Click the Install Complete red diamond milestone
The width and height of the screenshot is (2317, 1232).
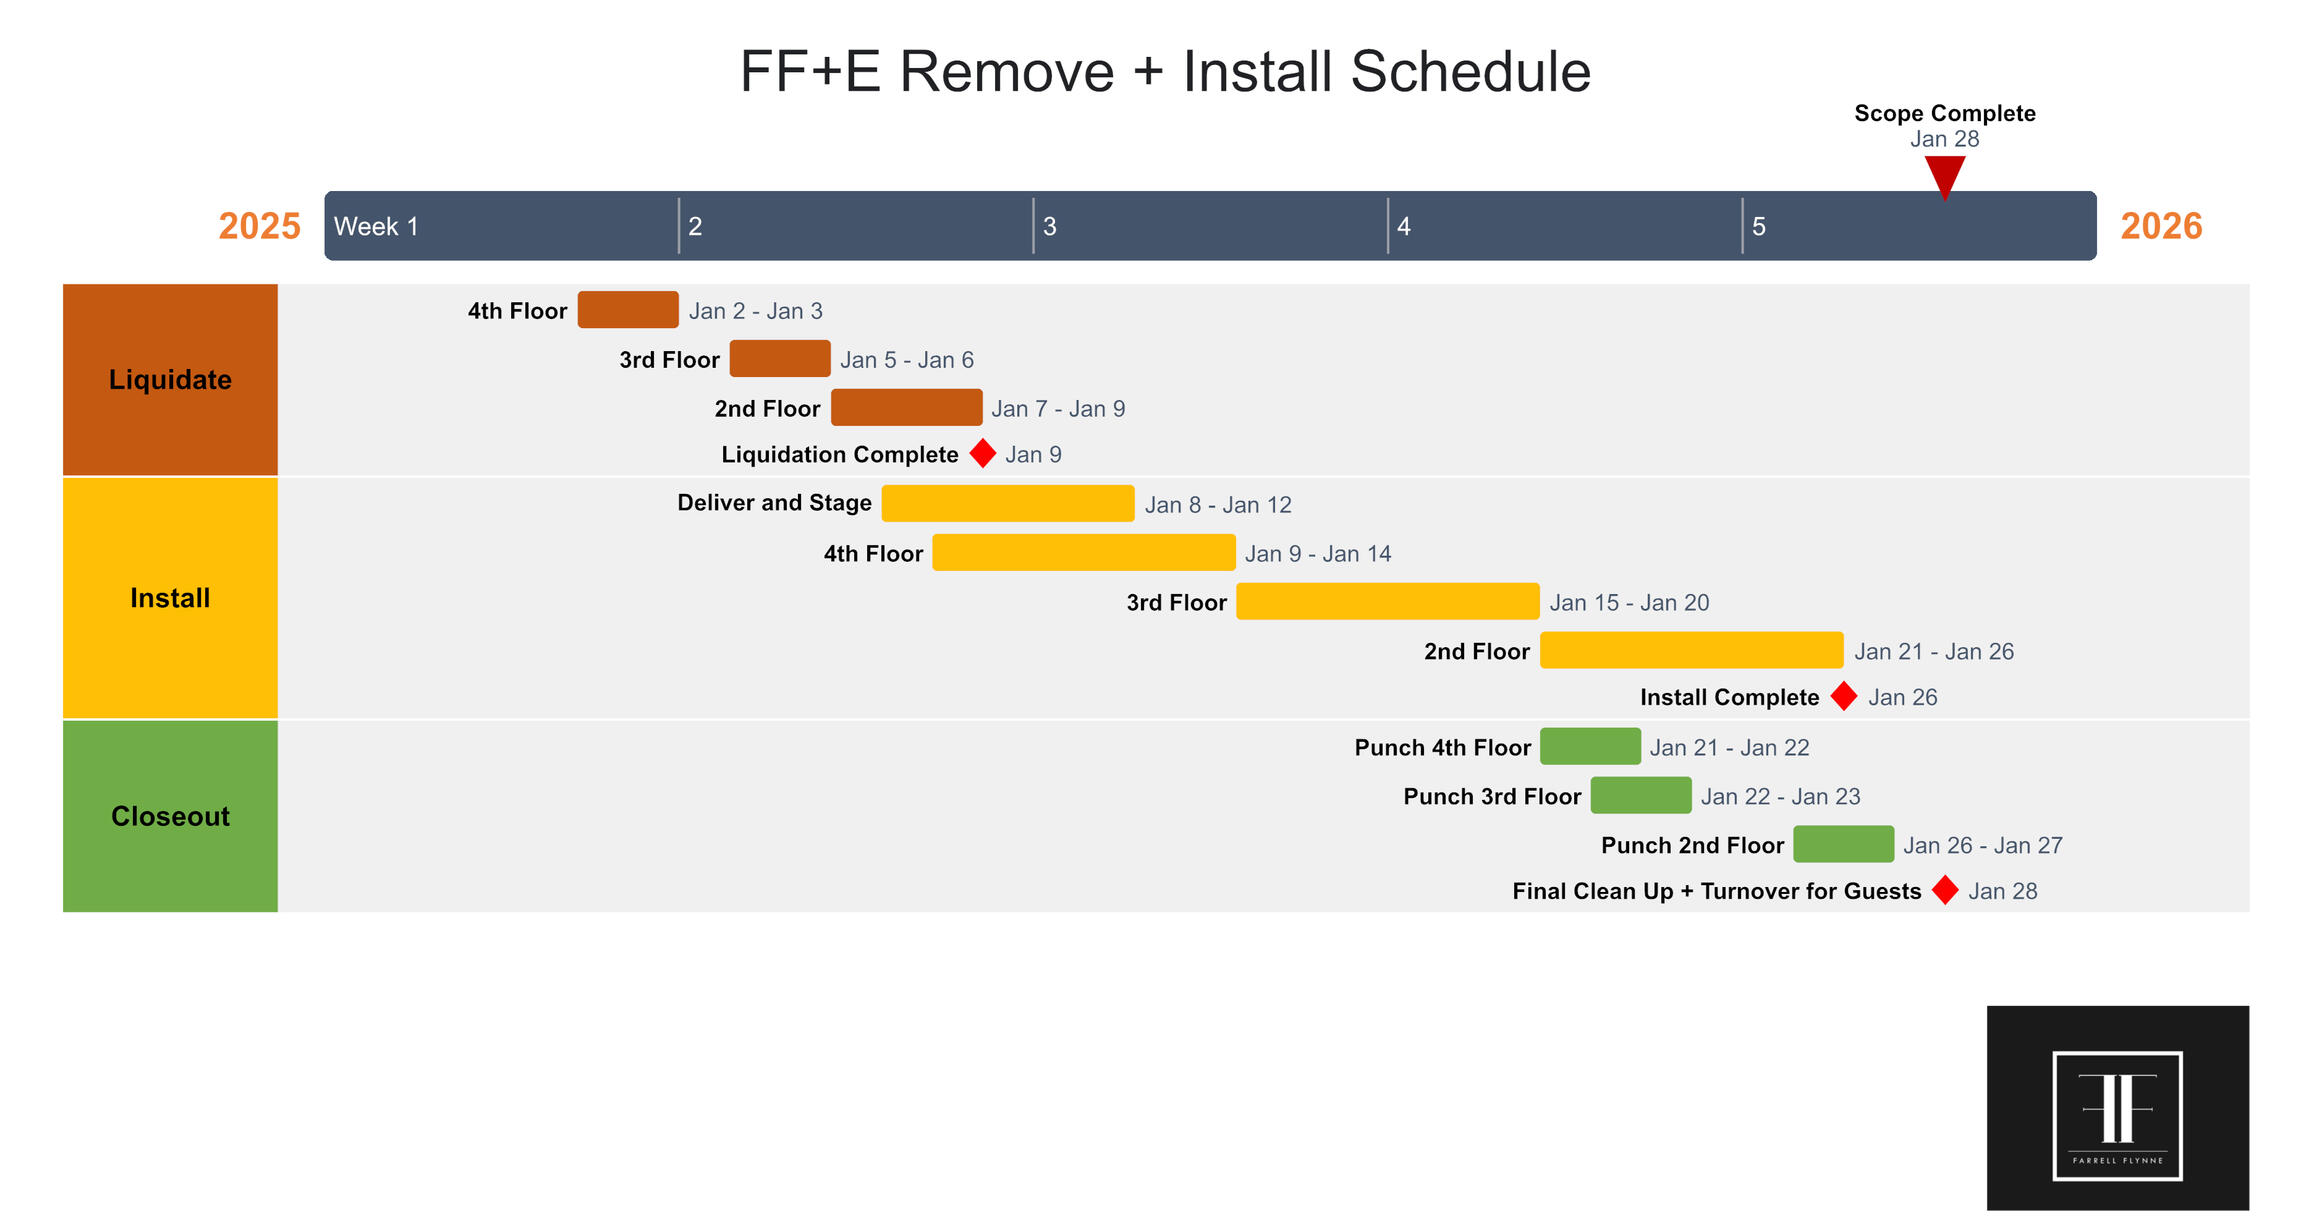1843,697
